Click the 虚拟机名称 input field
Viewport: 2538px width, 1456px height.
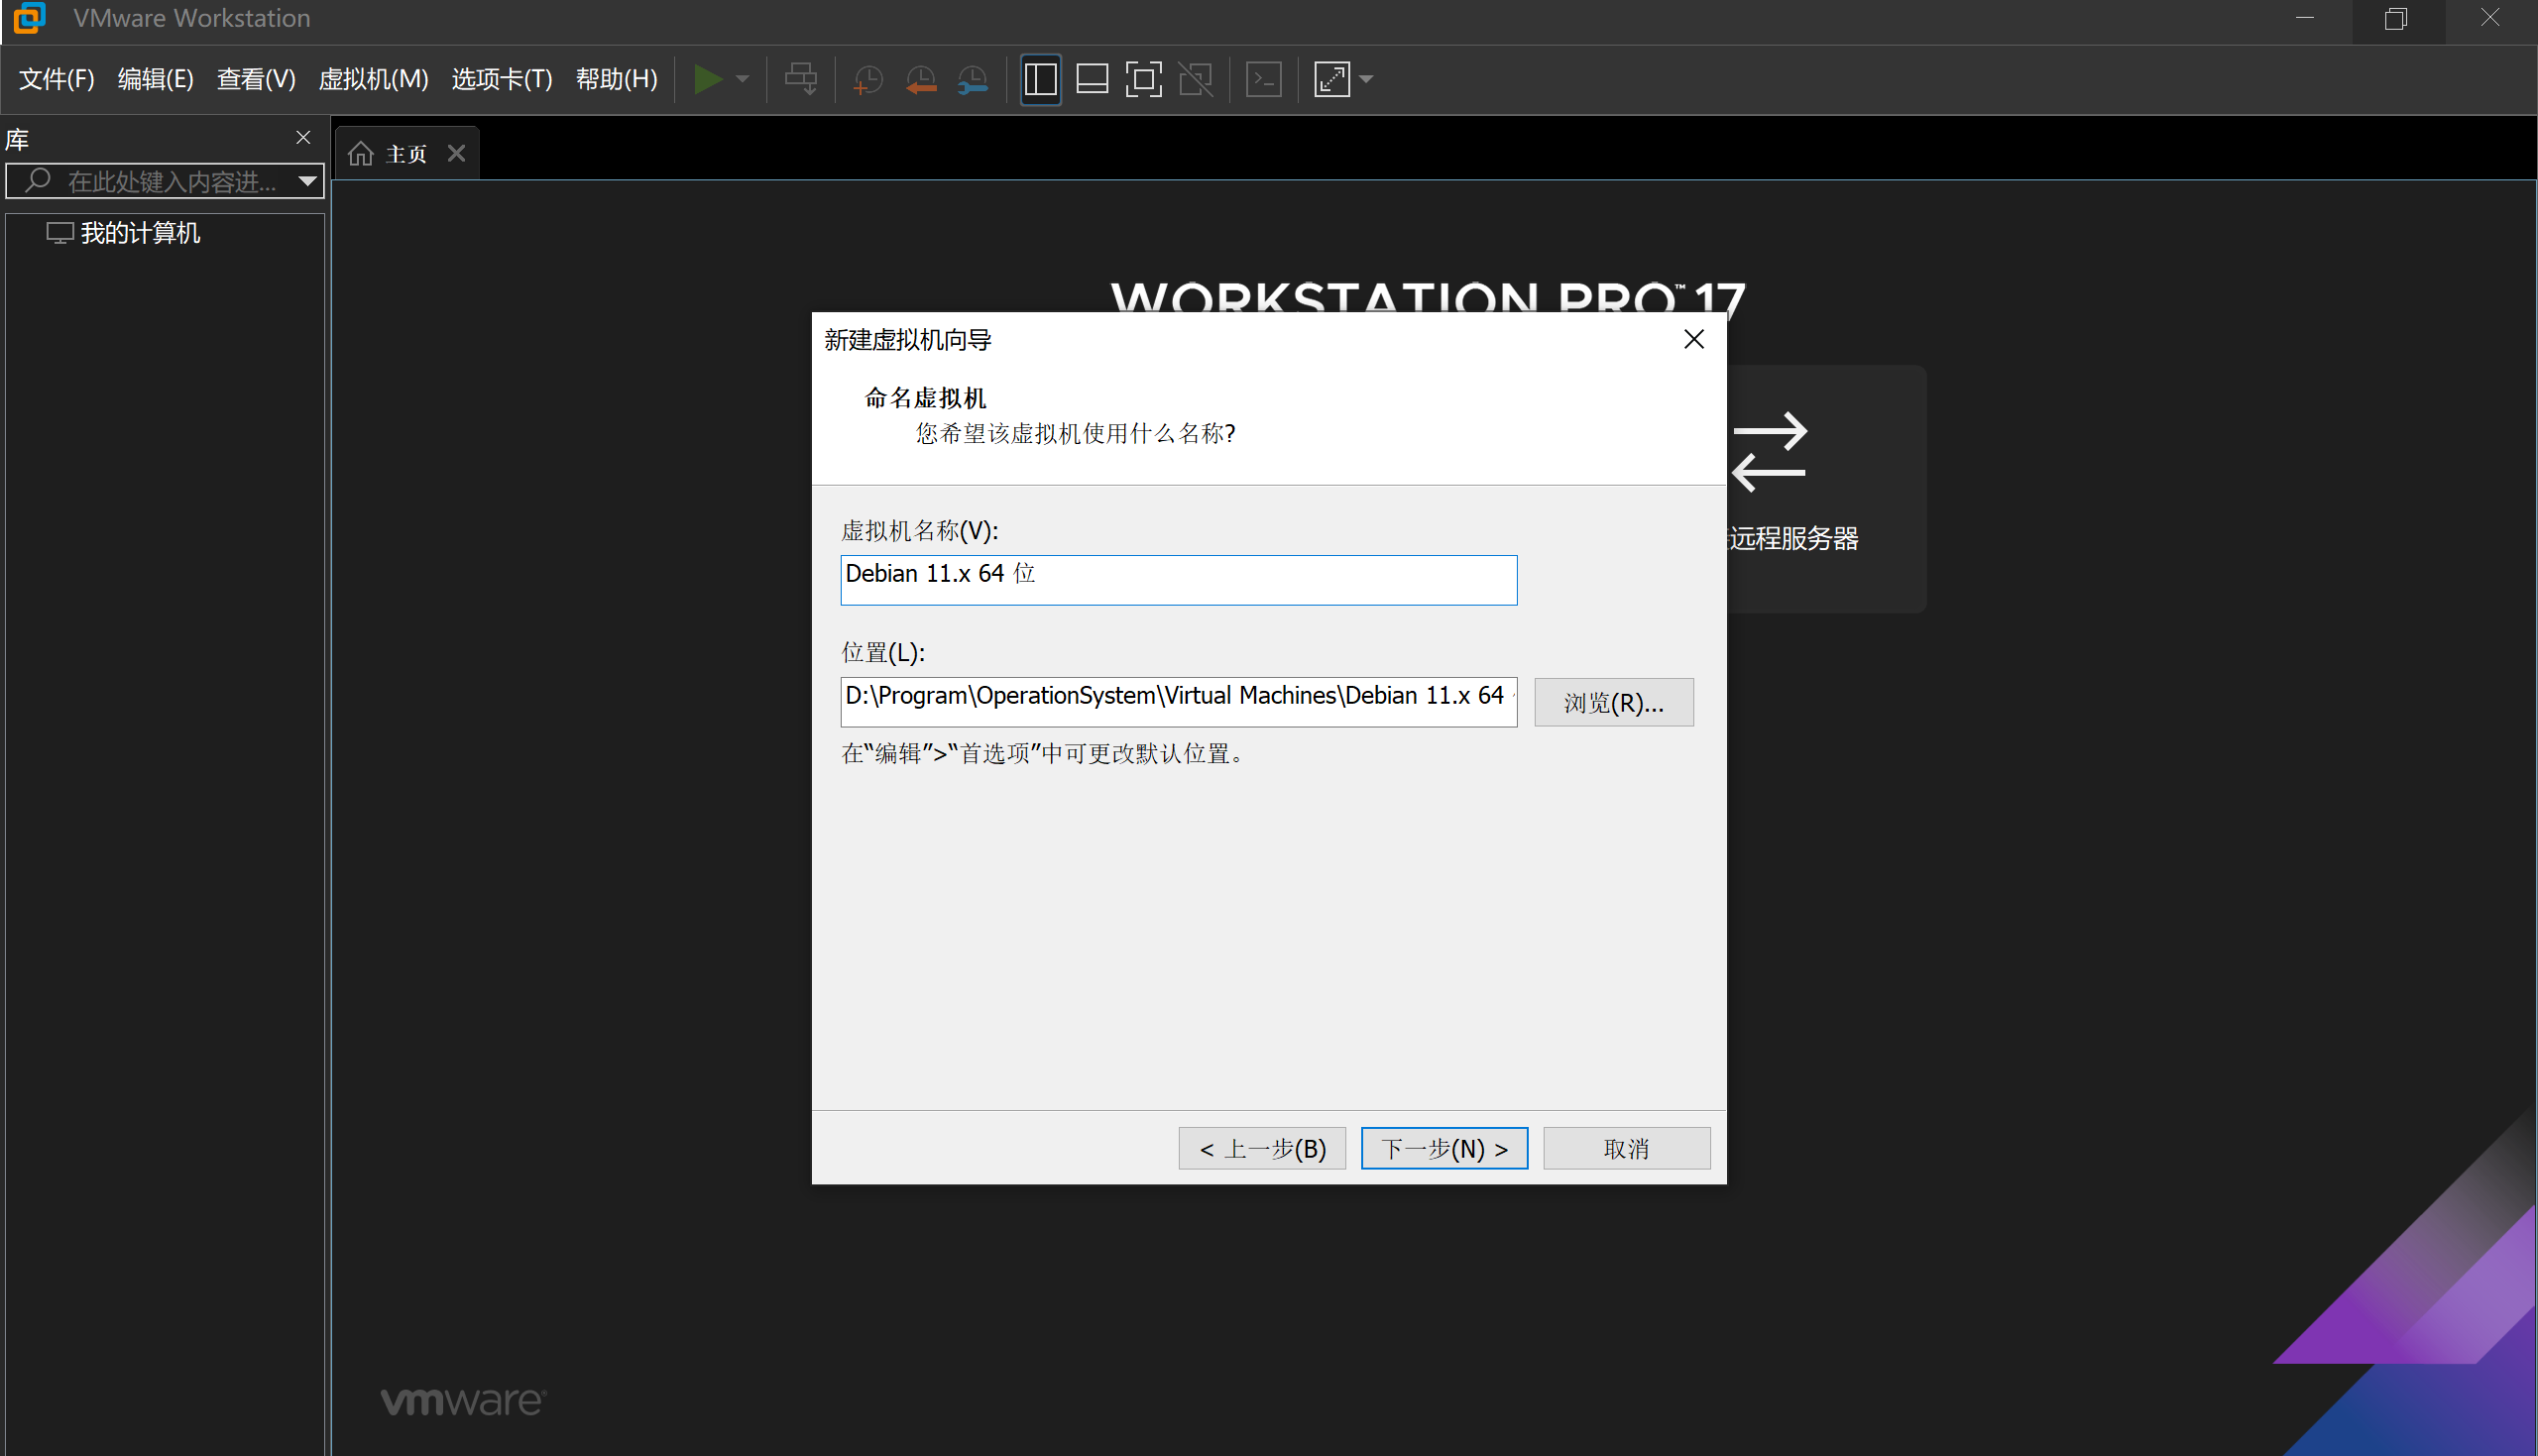click(1178, 580)
